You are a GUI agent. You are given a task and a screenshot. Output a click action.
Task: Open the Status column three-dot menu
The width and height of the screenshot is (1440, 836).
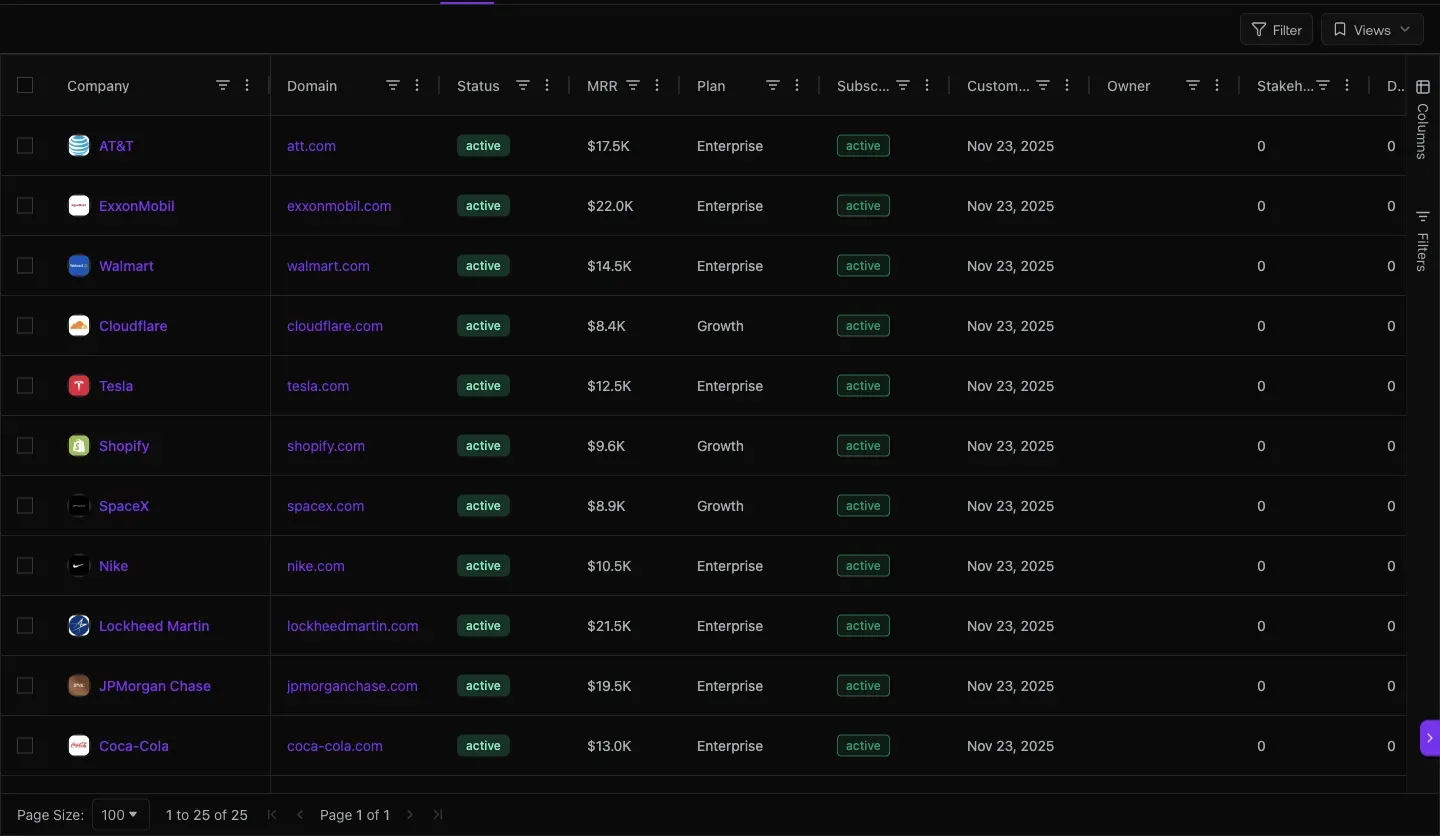pyautogui.click(x=547, y=86)
